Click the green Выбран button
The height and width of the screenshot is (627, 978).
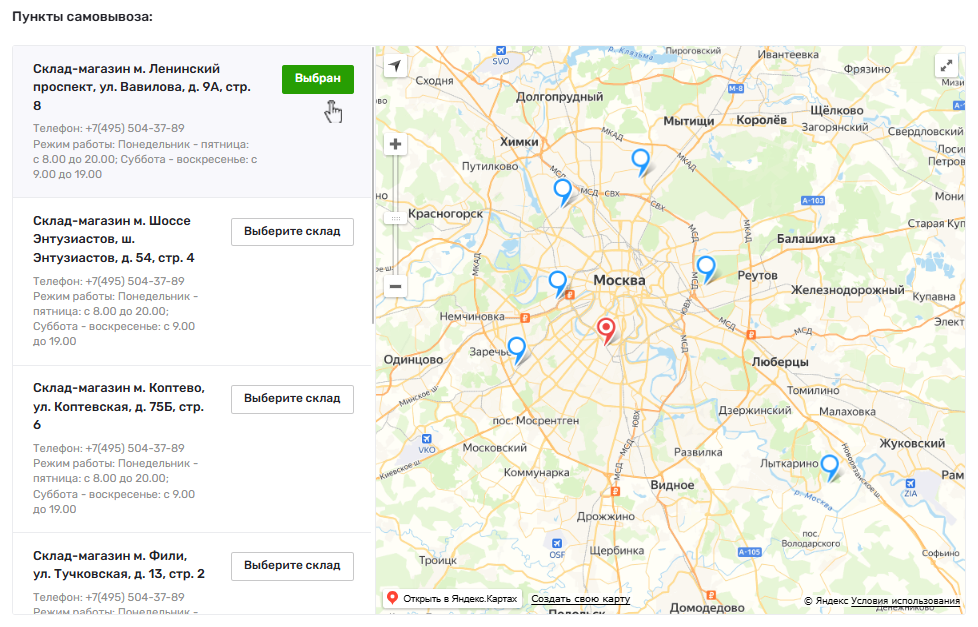point(318,79)
